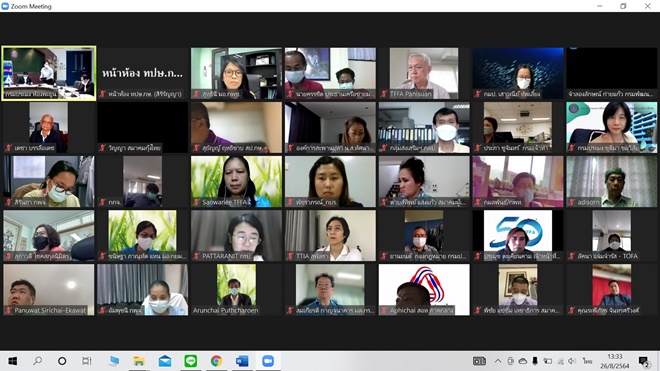
Task: Toggle the system volume speaker icon
Action: [572, 361]
